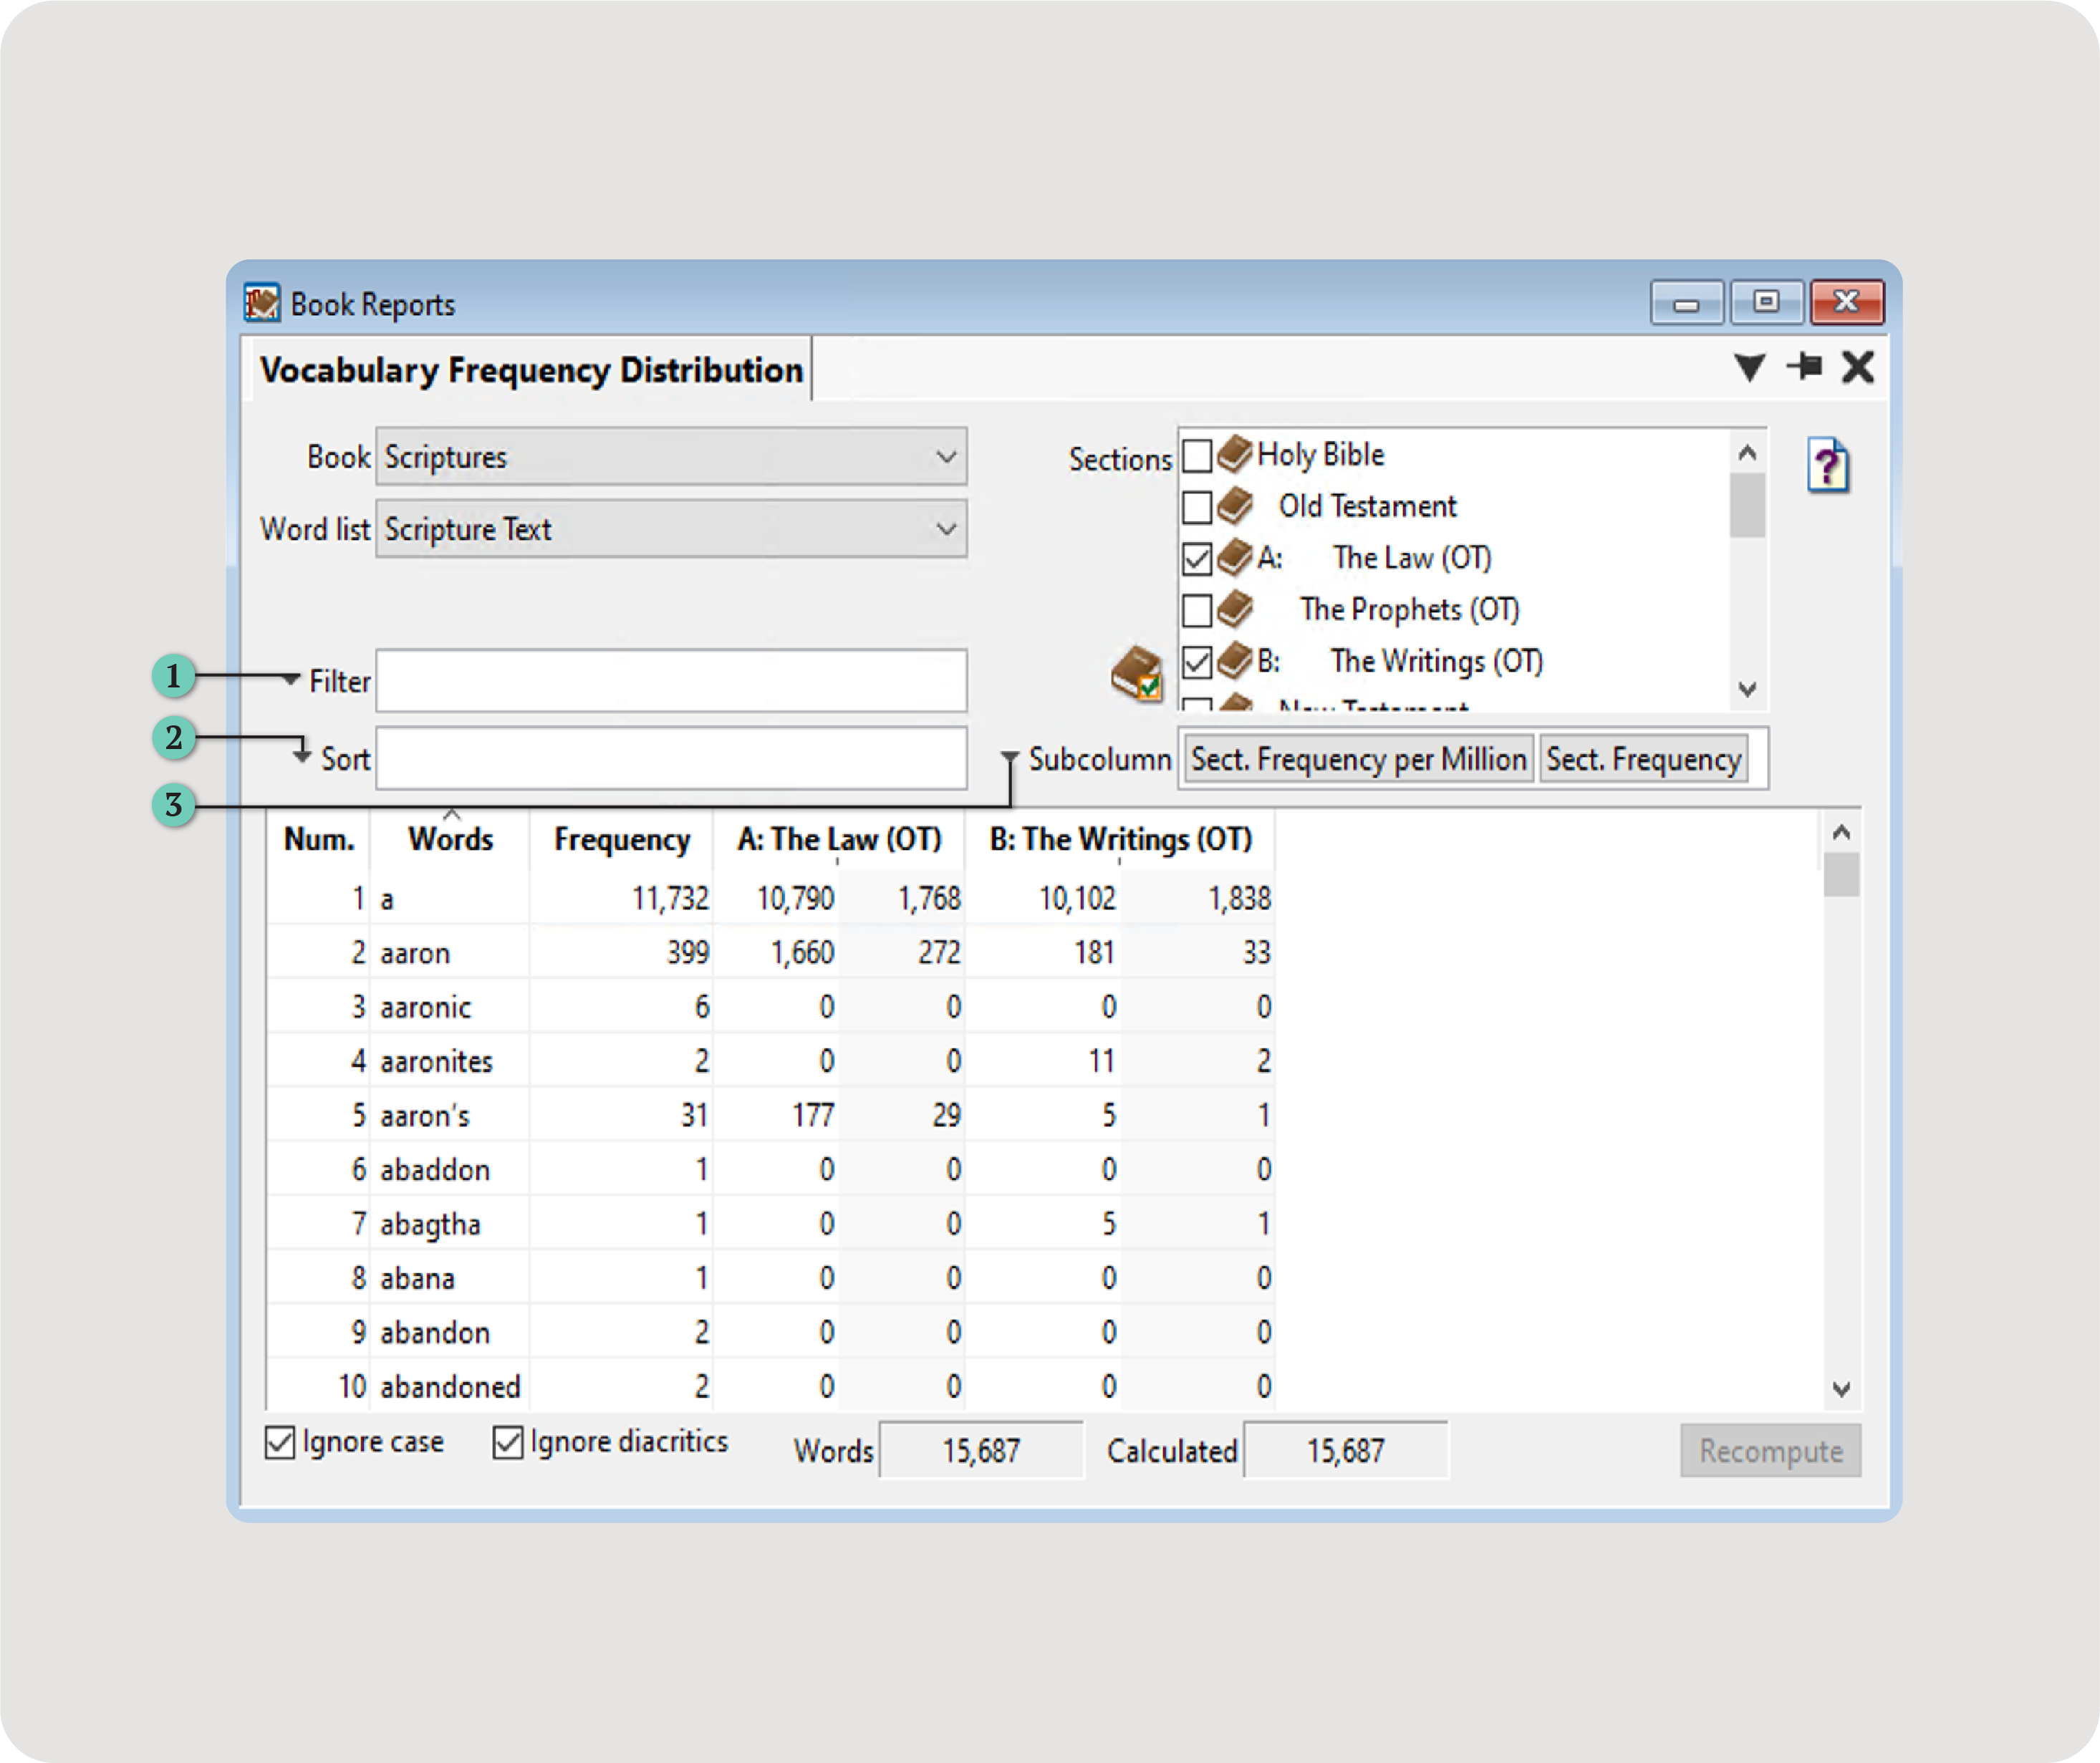The height and width of the screenshot is (1763, 2100).
Task: Sort by the Frequency column header
Action: (622, 840)
